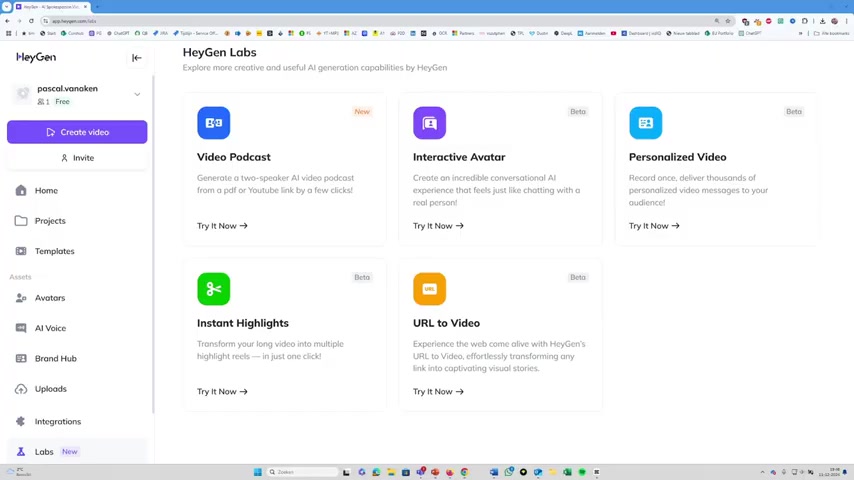Click the HeyGen logo
The height and width of the screenshot is (480, 854).
[36, 57]
